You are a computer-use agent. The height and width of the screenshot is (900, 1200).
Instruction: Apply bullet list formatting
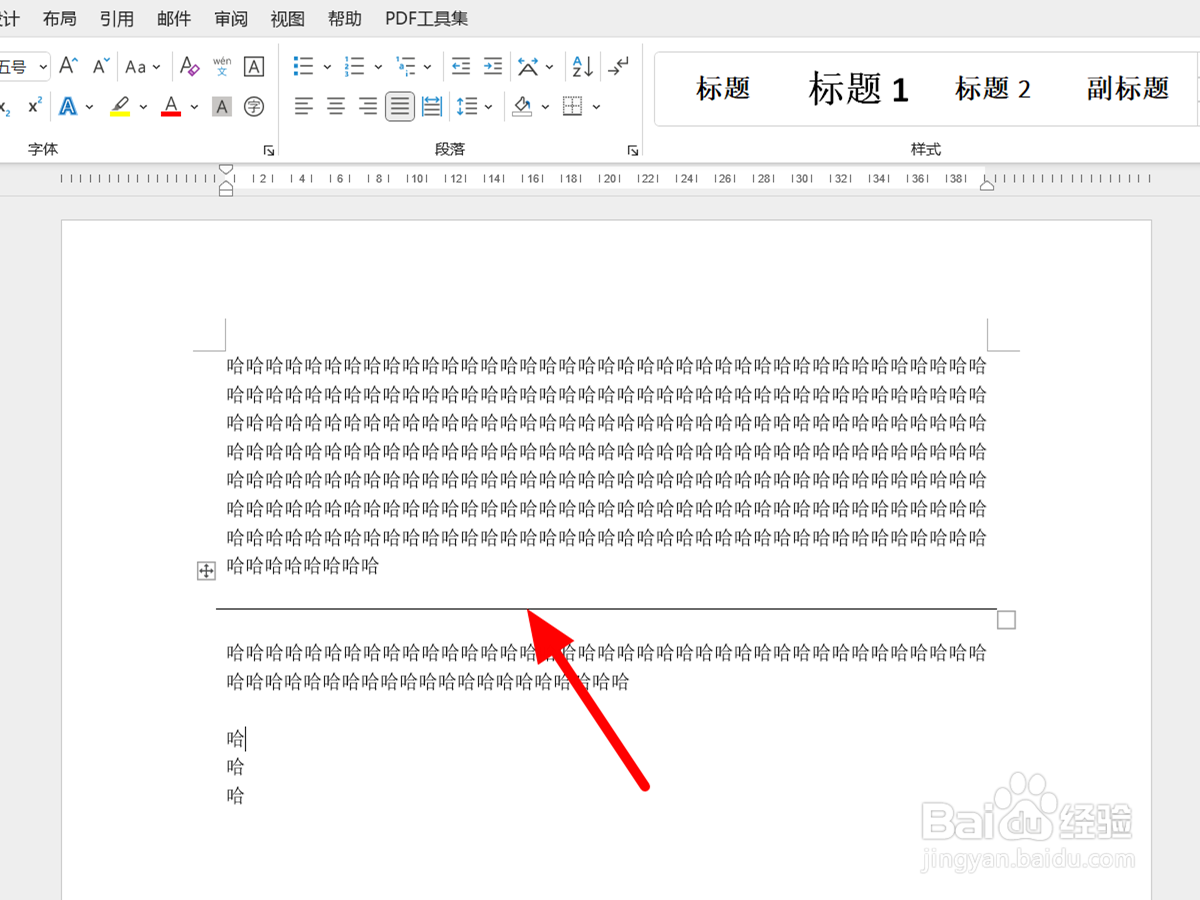pos(303,66)
